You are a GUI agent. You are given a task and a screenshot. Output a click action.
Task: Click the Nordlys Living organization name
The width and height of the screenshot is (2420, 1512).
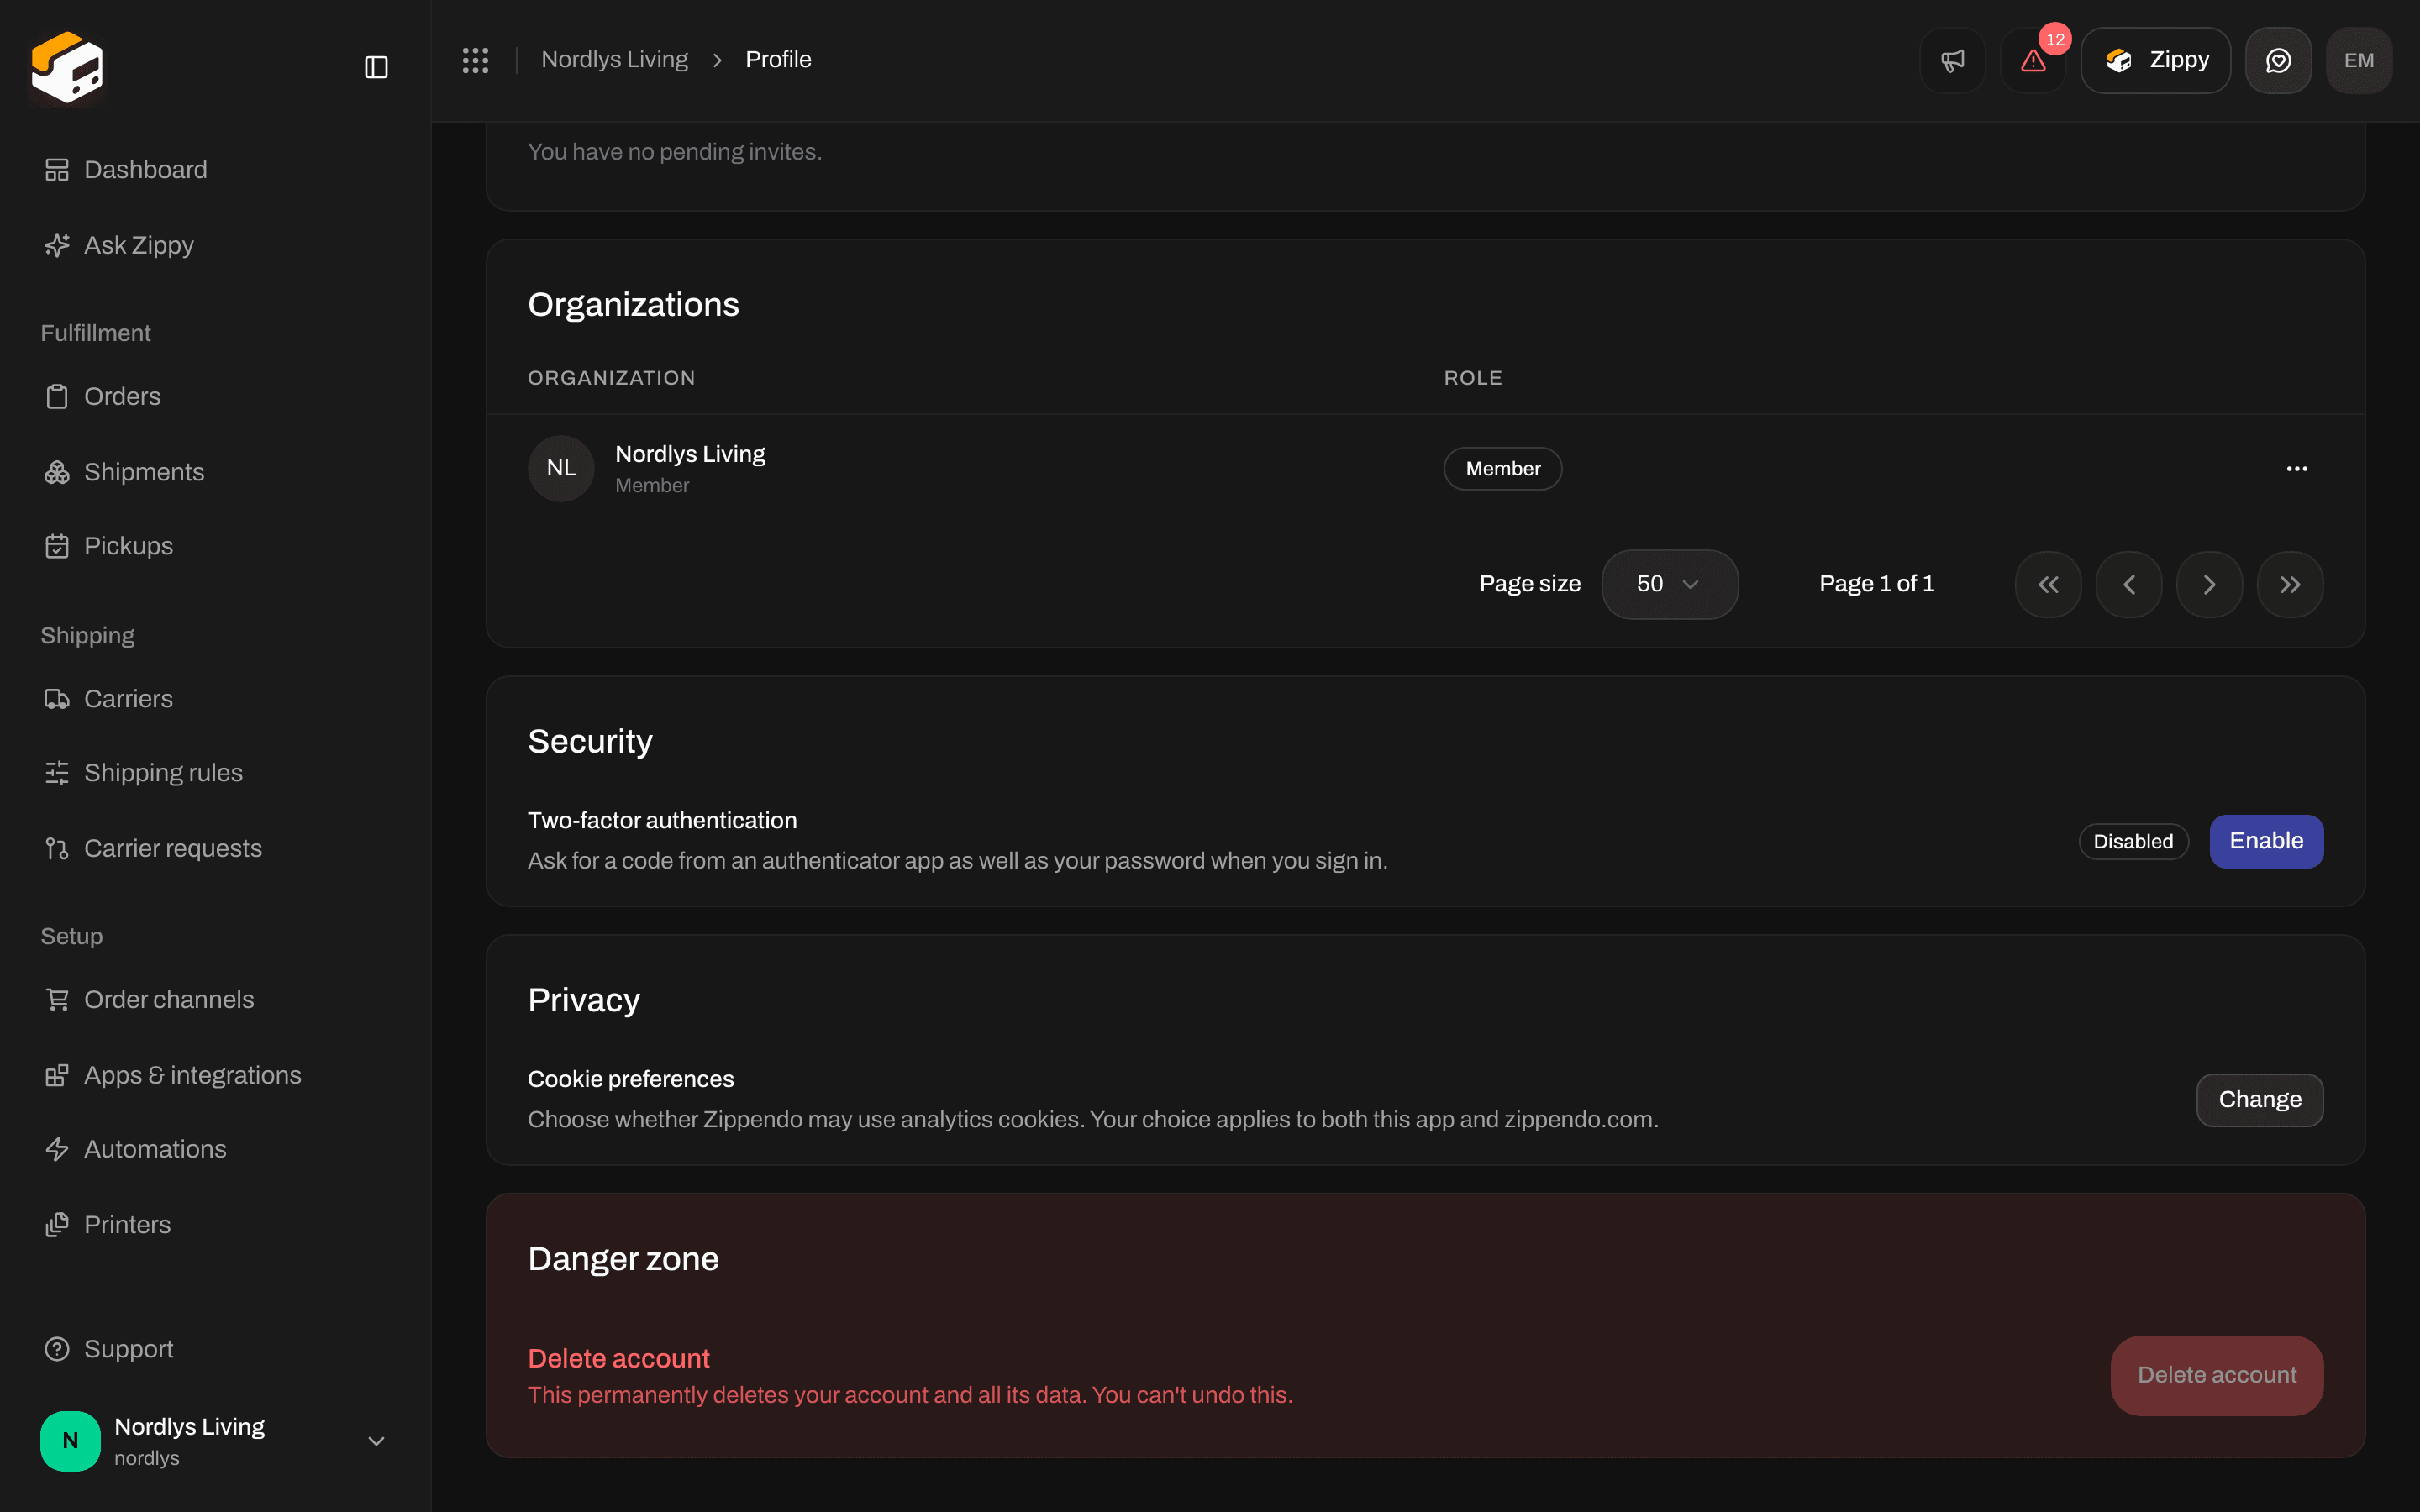[x=690, y=454]
